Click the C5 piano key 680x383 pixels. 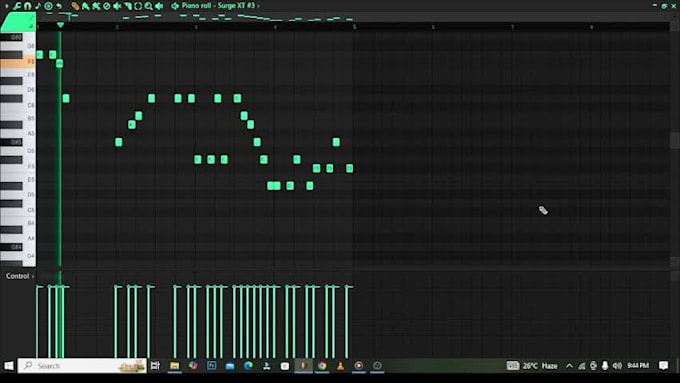pyautogui.click(x=17, y=210)
